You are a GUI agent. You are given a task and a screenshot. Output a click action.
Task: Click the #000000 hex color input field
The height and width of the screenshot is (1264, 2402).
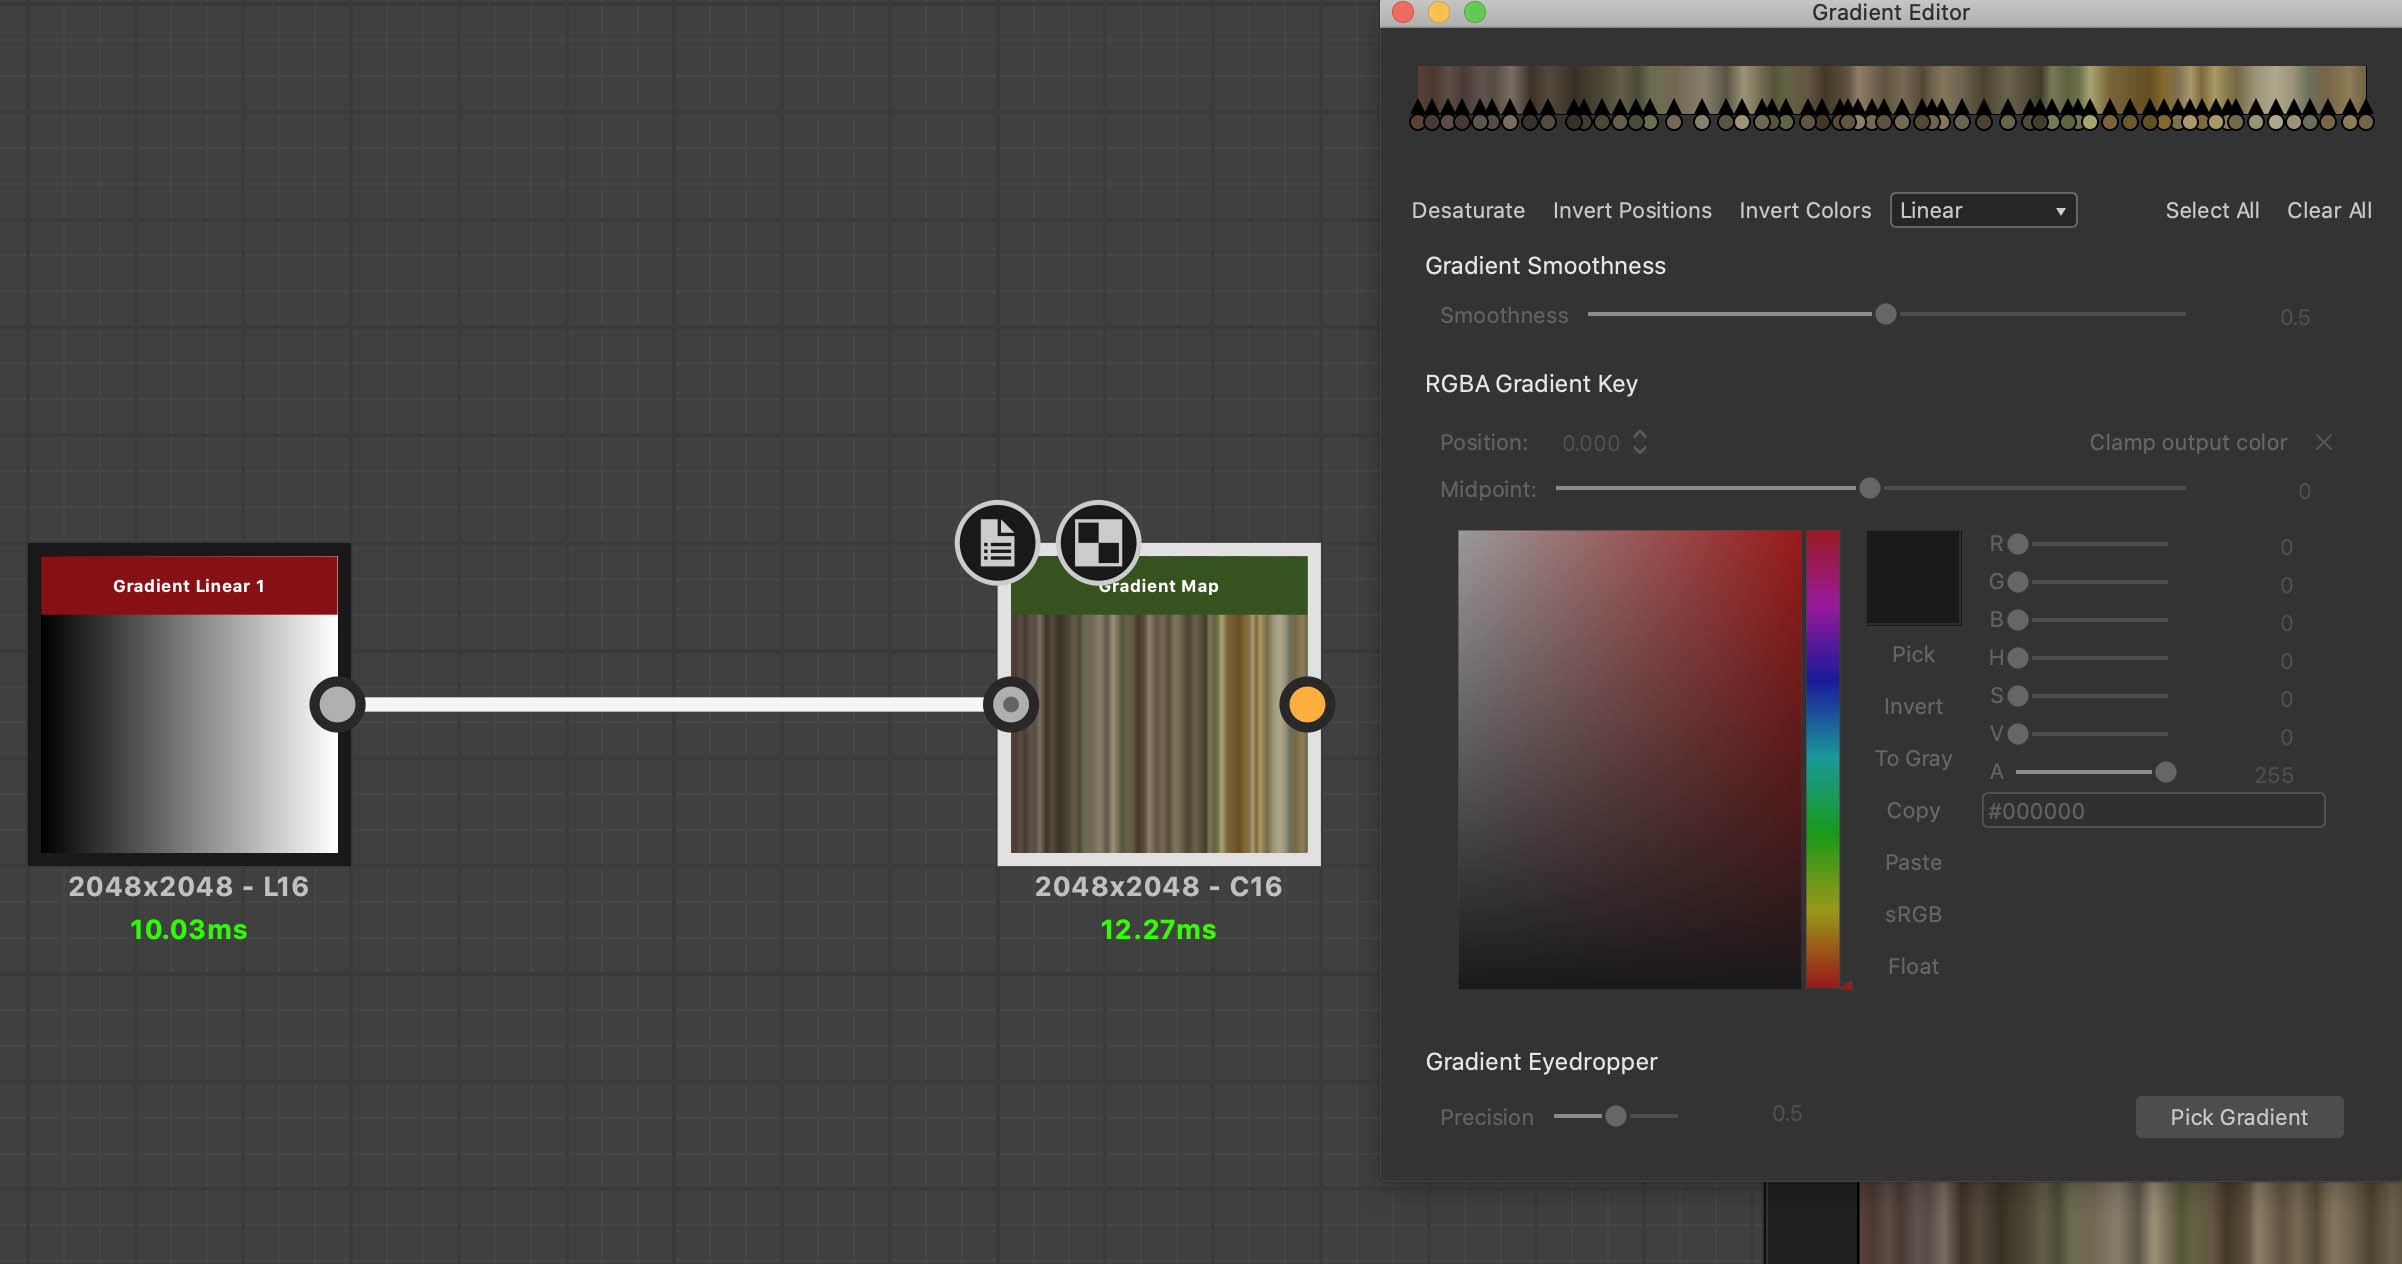[x=2152, y=811]
